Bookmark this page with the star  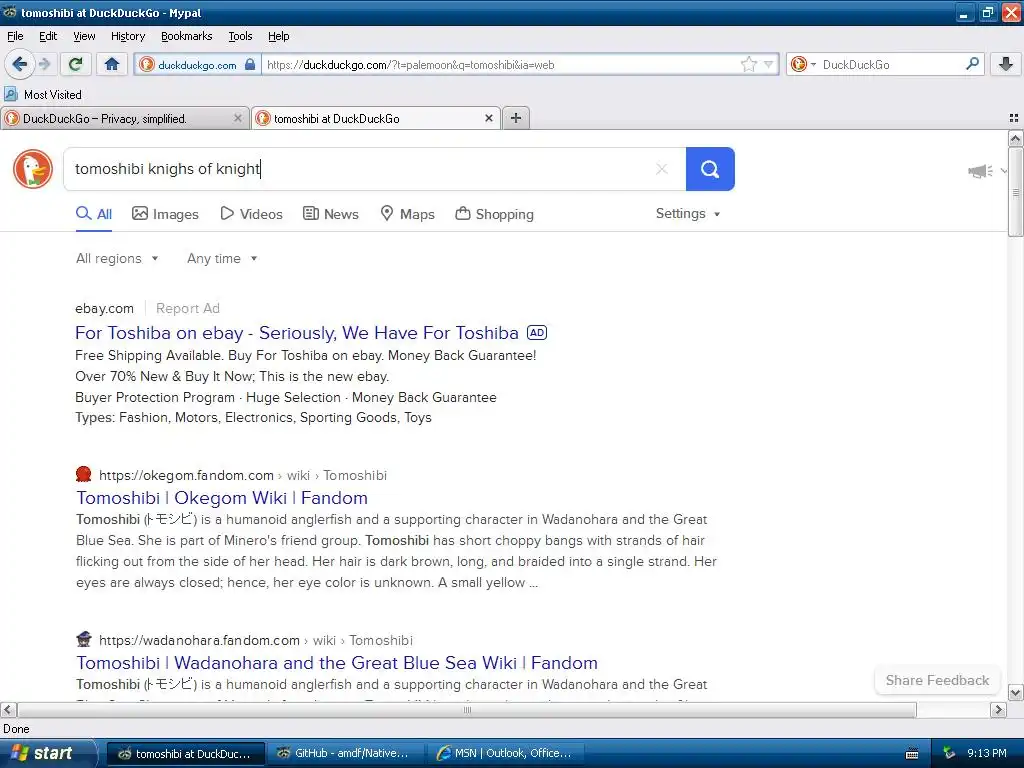point(748,64)
